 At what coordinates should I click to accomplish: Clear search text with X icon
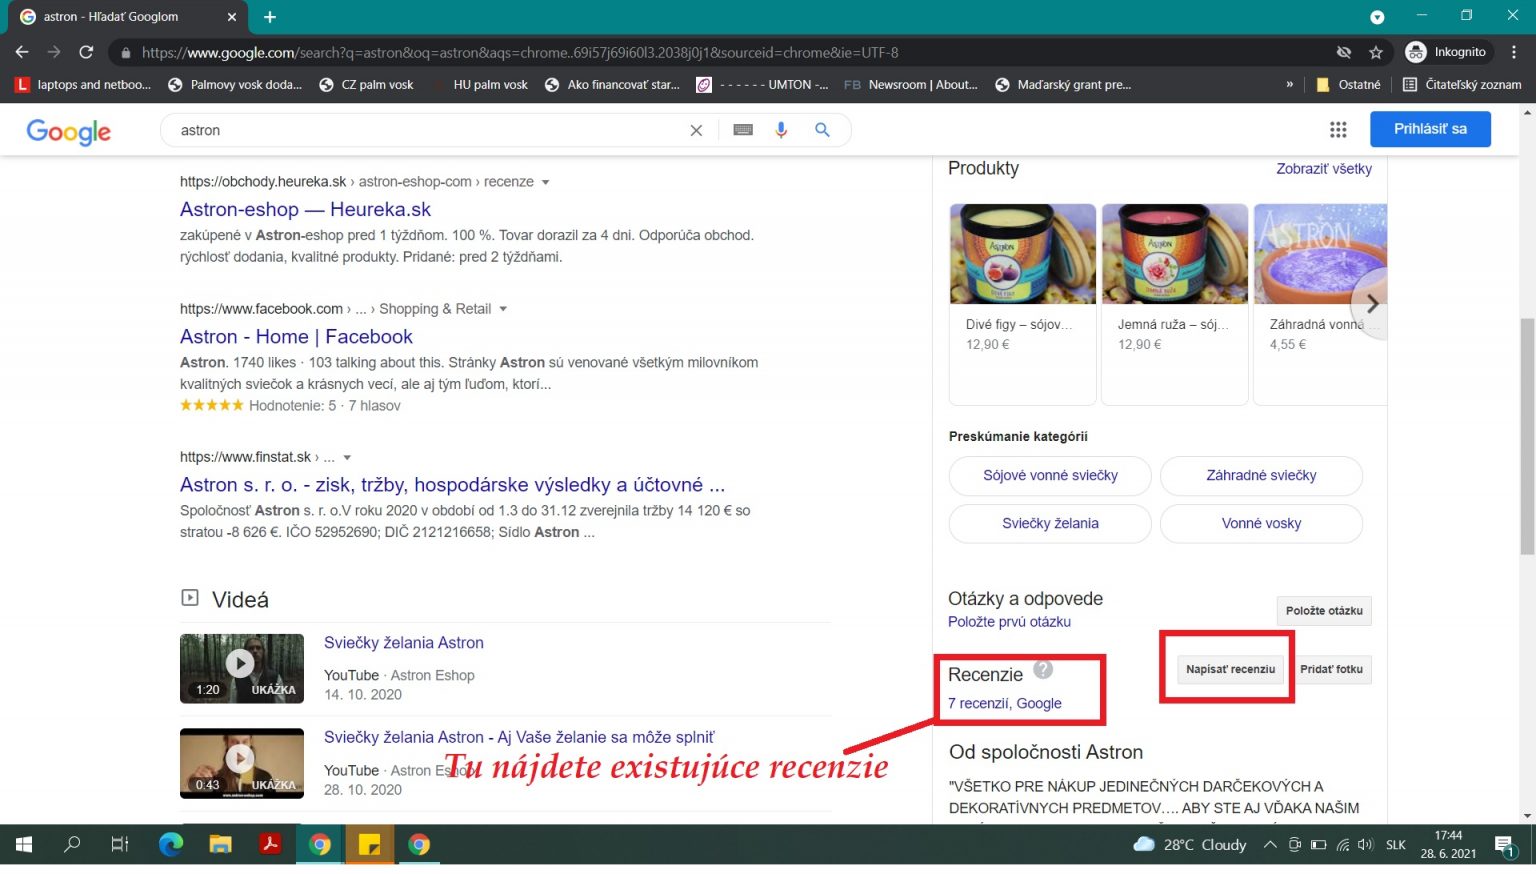(696, 130)
